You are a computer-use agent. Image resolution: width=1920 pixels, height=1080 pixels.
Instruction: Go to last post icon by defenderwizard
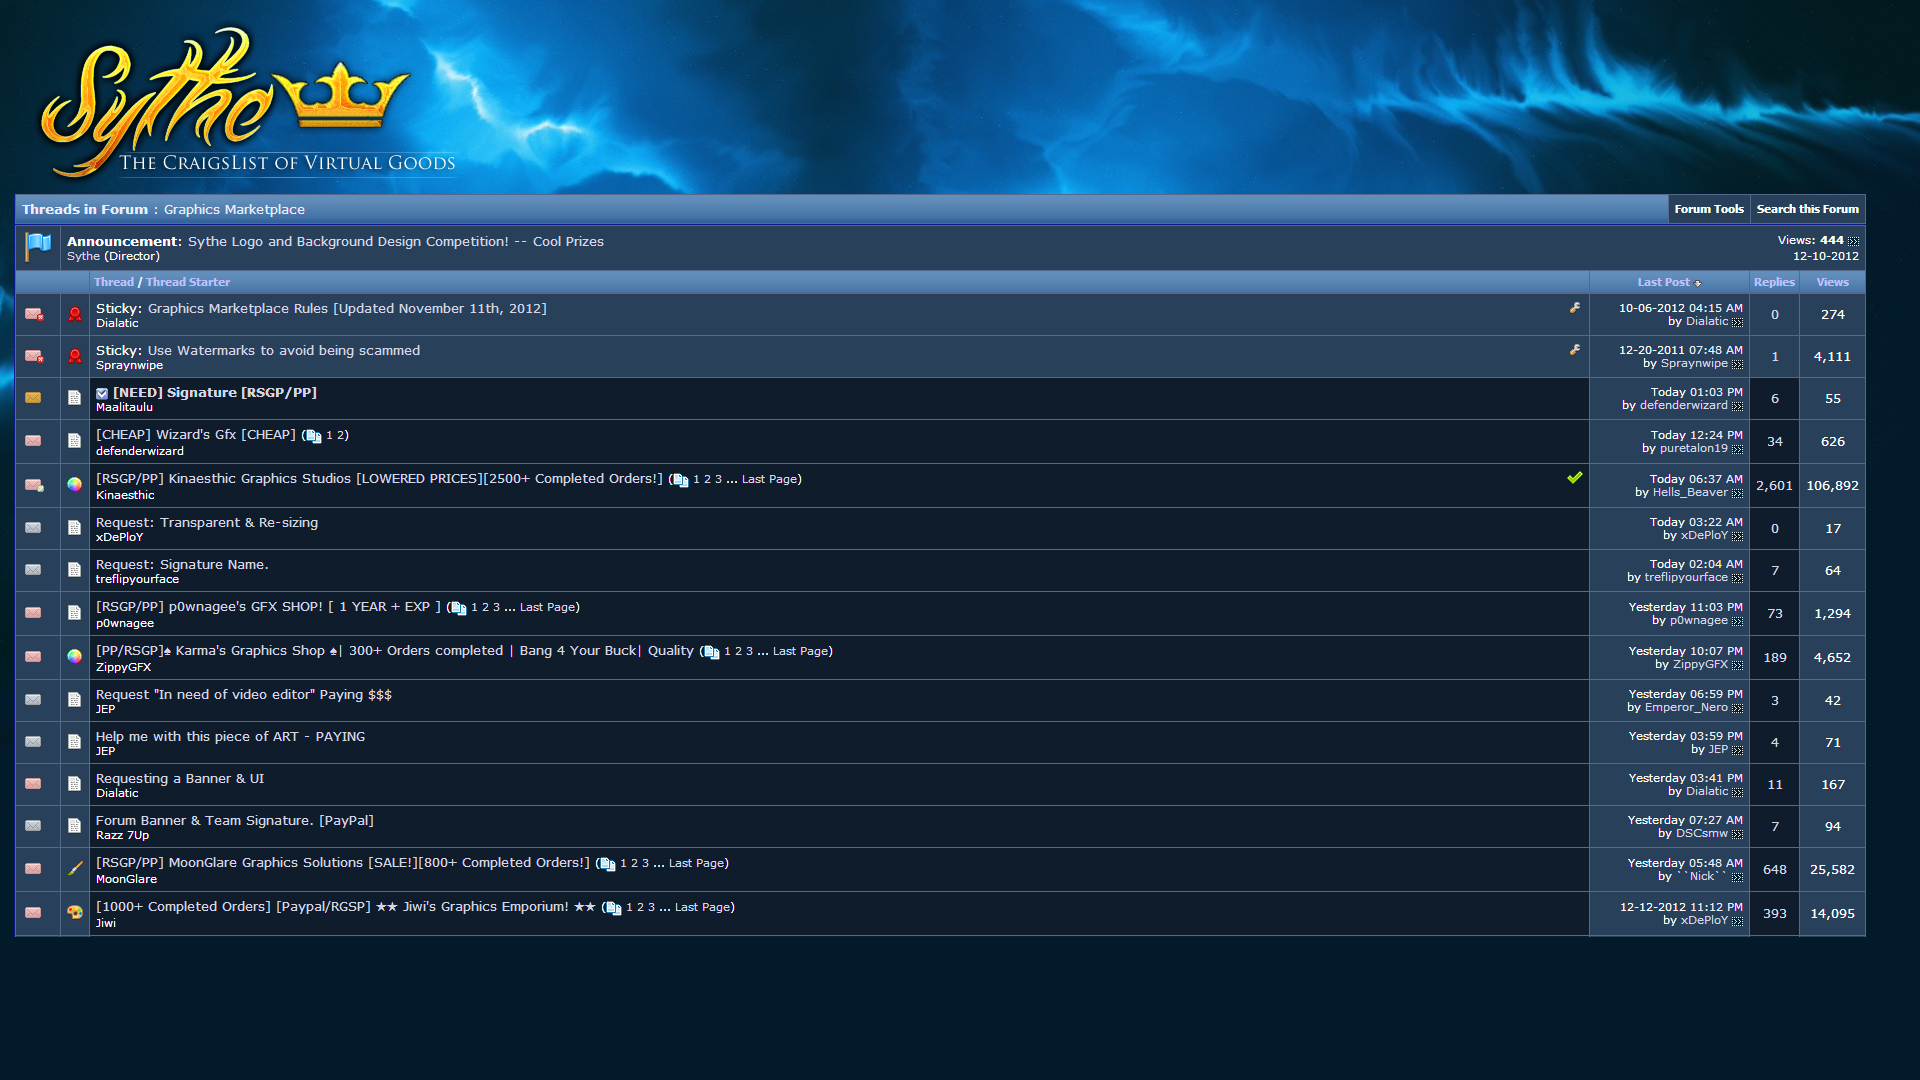1737,406
